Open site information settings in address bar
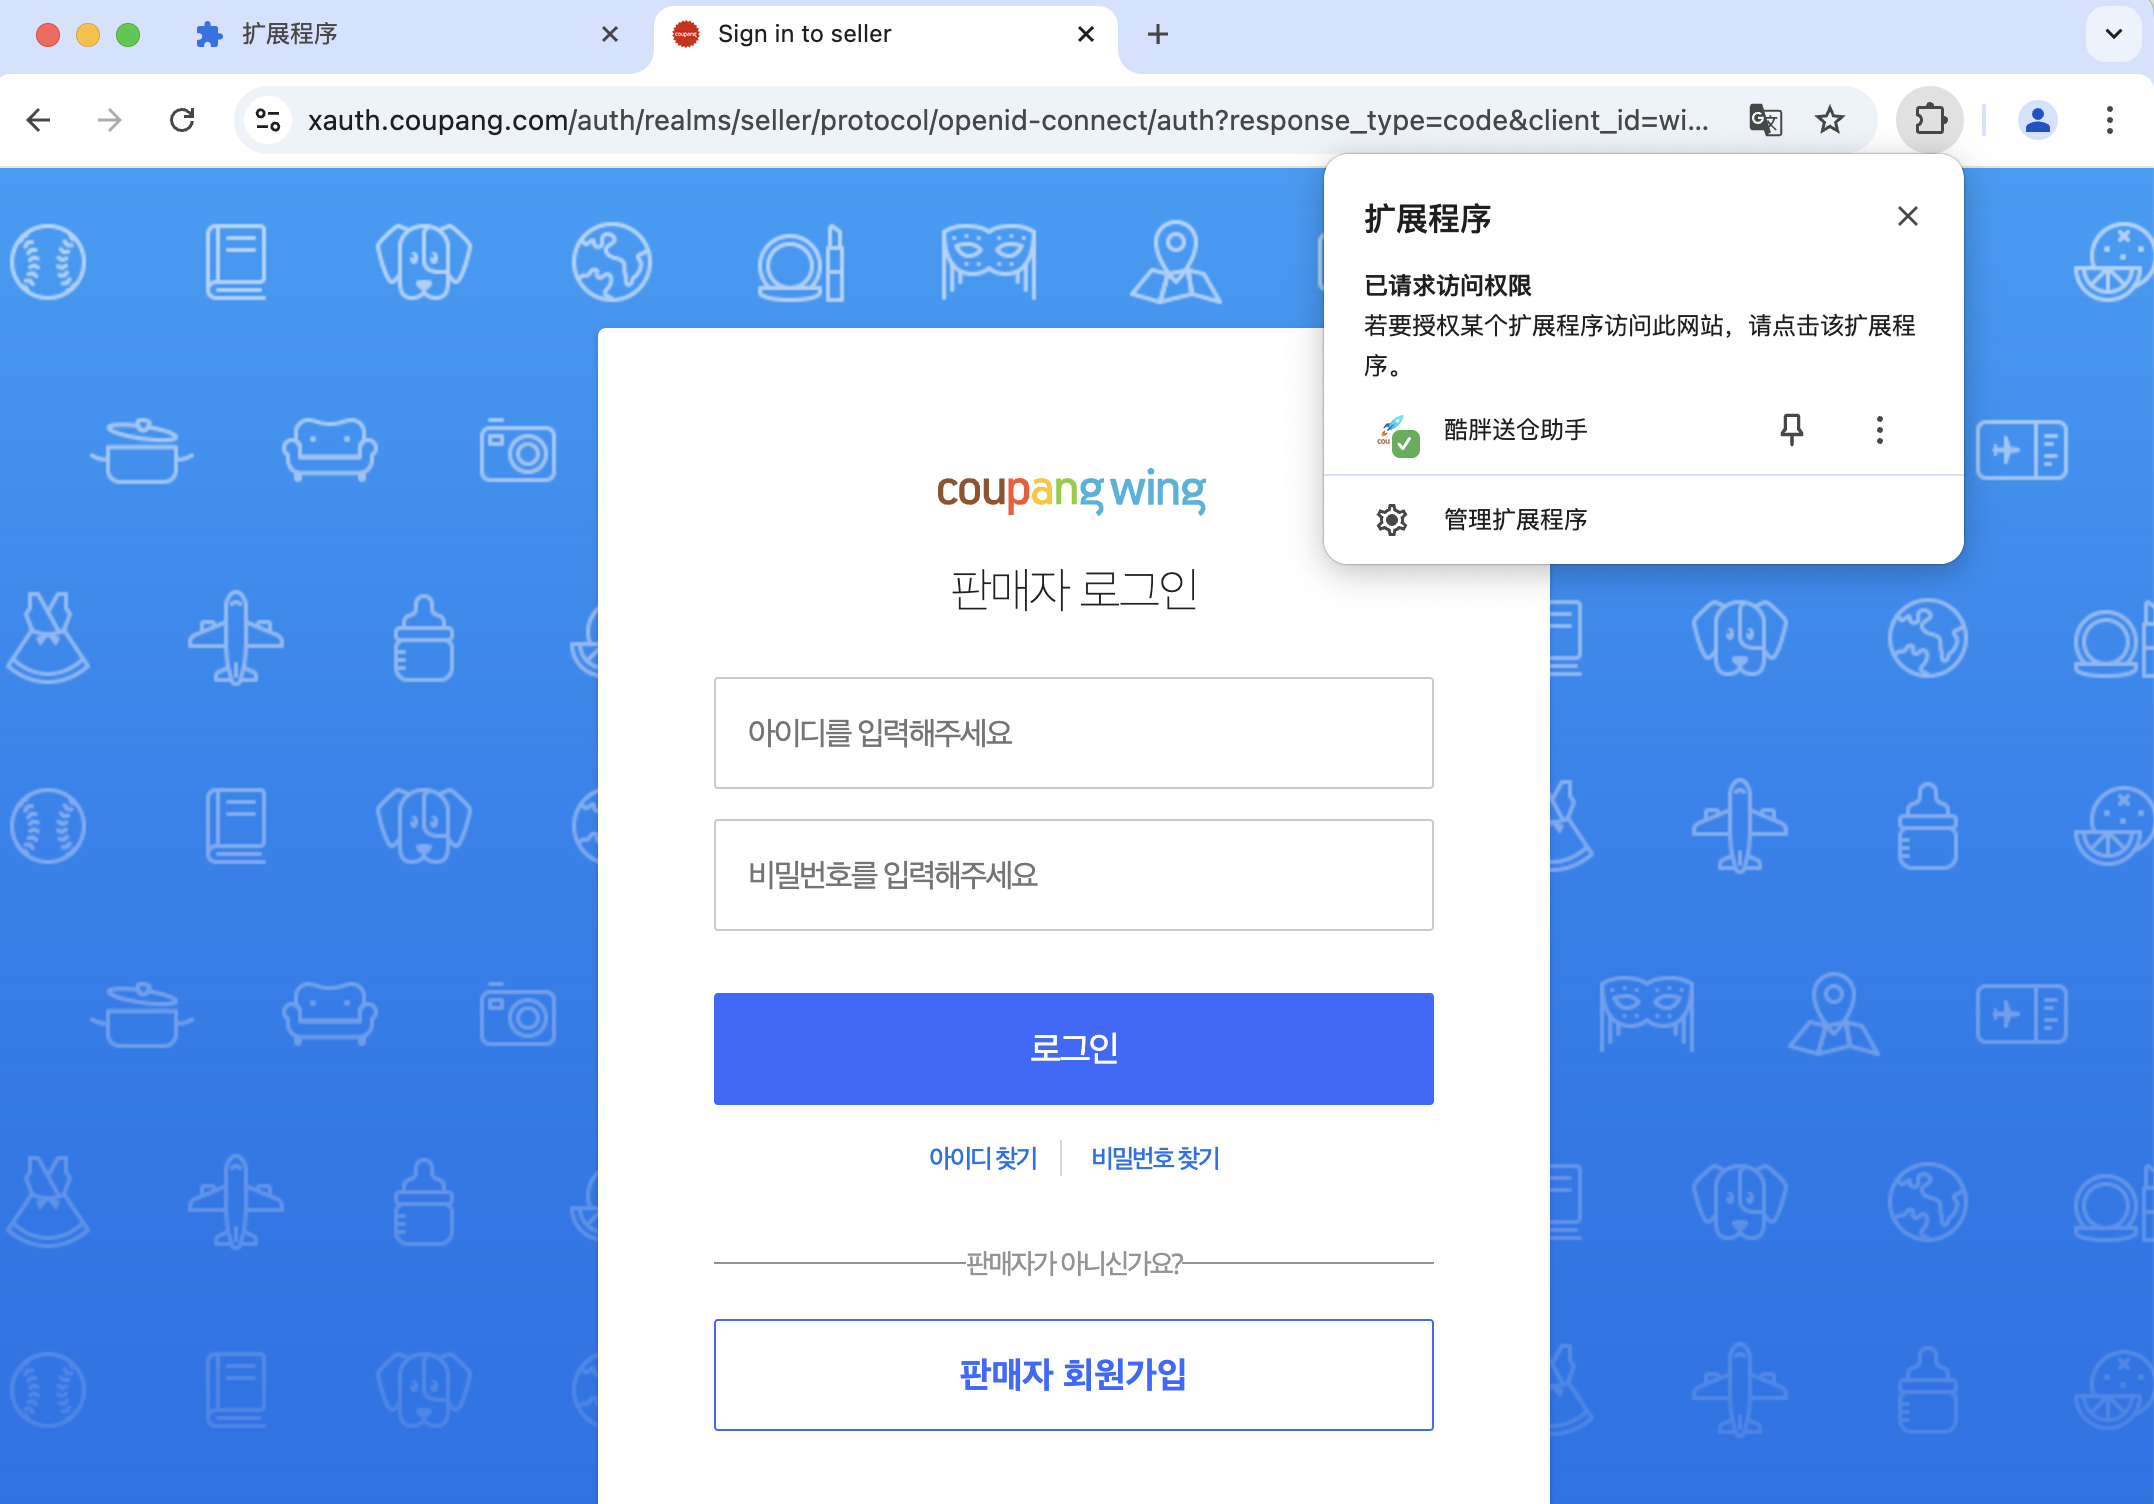 tap(266, 120)
